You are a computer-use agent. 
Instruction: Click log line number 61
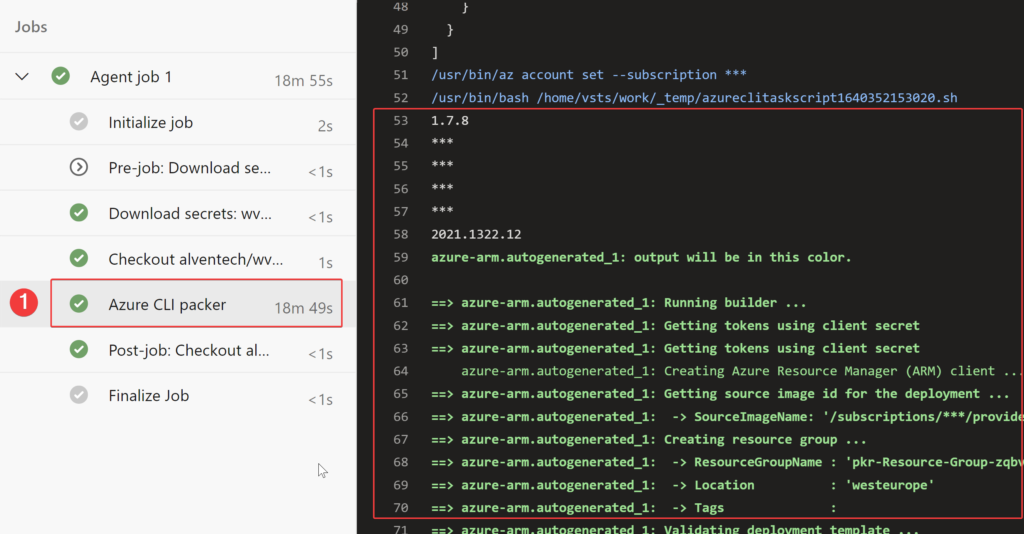(400, 303)
